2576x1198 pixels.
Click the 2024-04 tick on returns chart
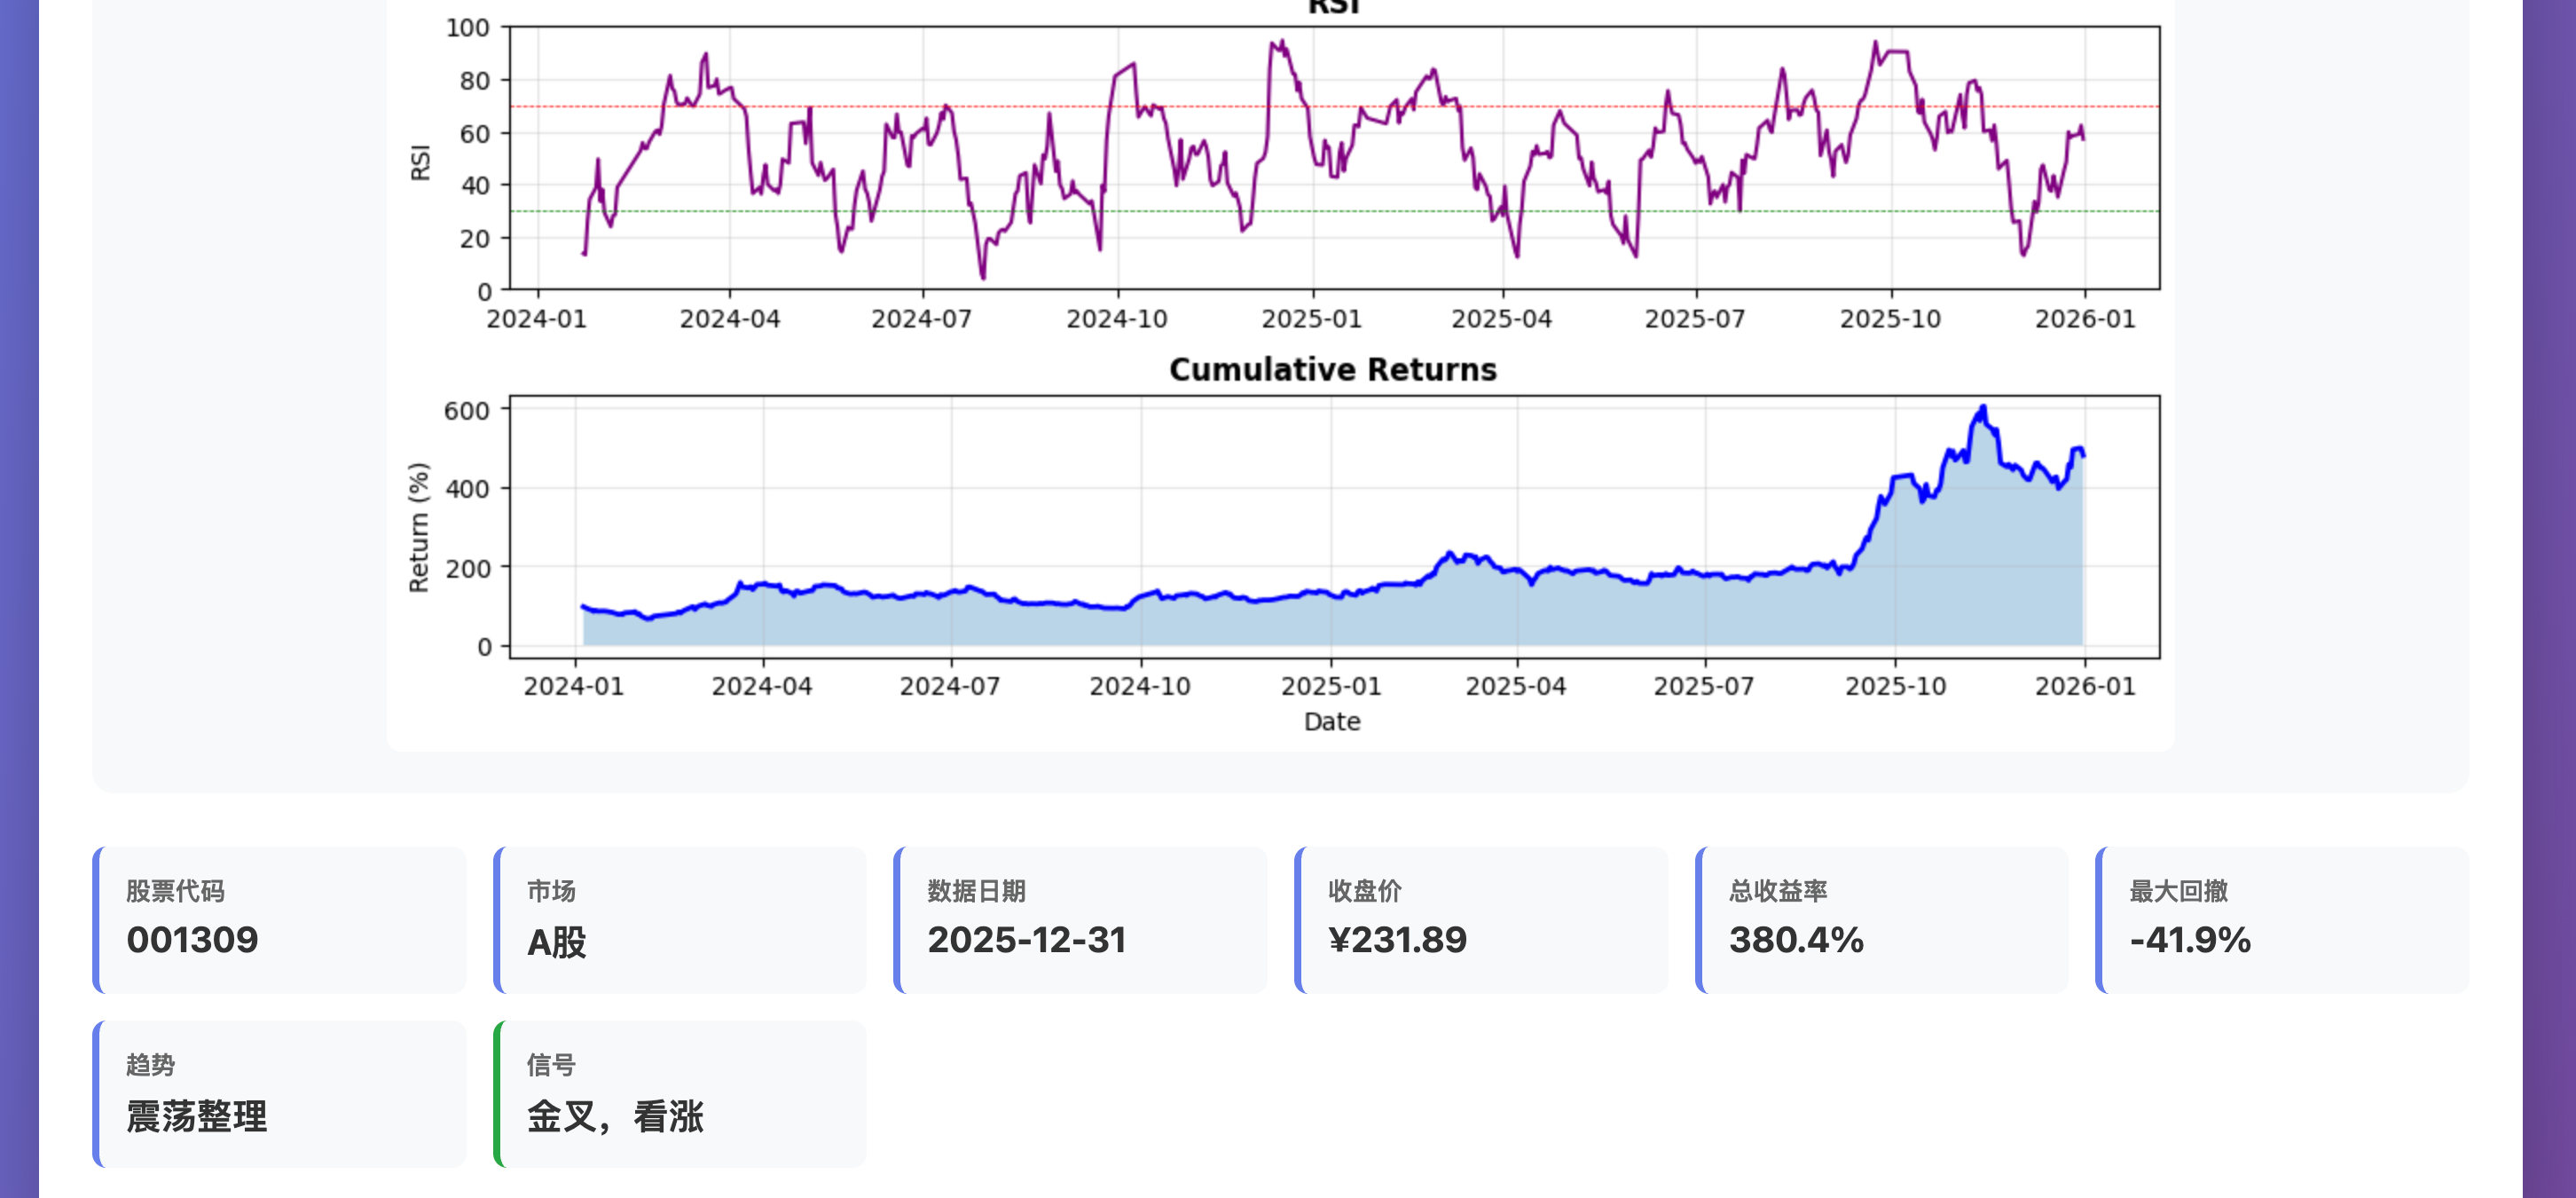tap(762, 687)
